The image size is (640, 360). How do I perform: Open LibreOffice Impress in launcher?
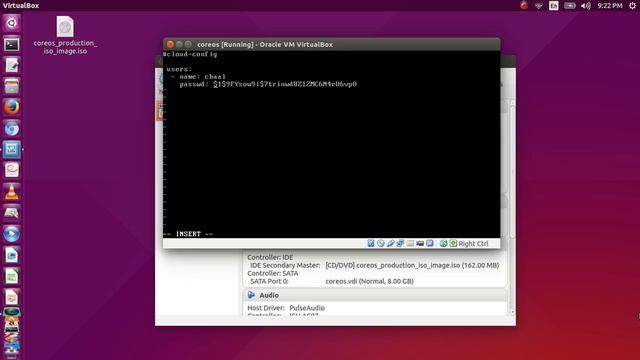pos(11,297)
